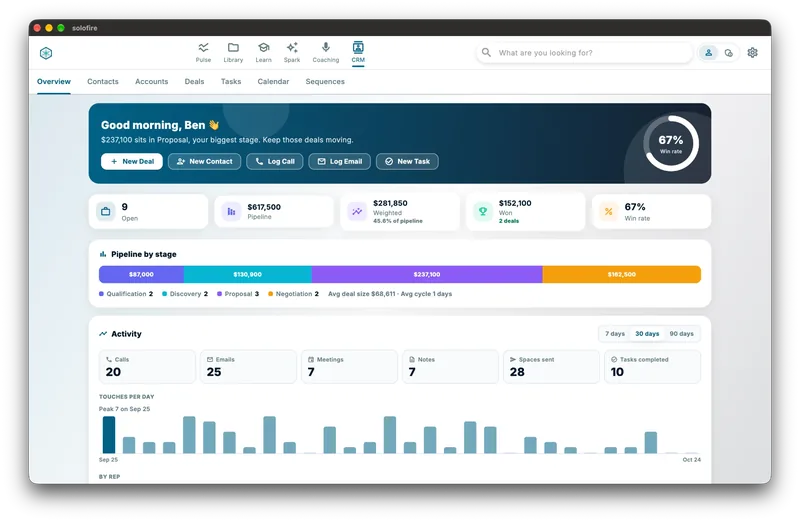The image size is (800, 522).
Task: Switch to the Overview tab
Action: (x=54, y=82)
